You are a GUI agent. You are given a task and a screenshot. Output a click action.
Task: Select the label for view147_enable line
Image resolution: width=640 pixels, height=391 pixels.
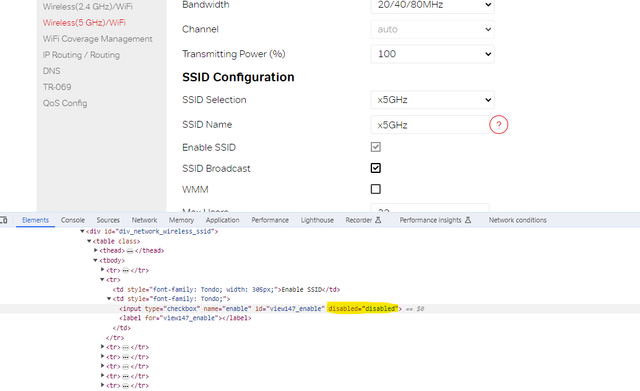(185, 318)
